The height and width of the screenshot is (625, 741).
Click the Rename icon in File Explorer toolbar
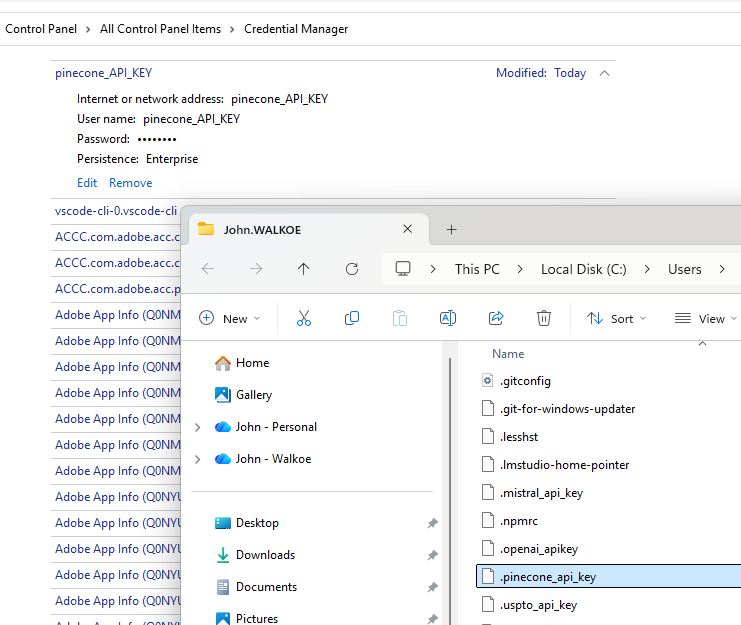coord(448,318)
